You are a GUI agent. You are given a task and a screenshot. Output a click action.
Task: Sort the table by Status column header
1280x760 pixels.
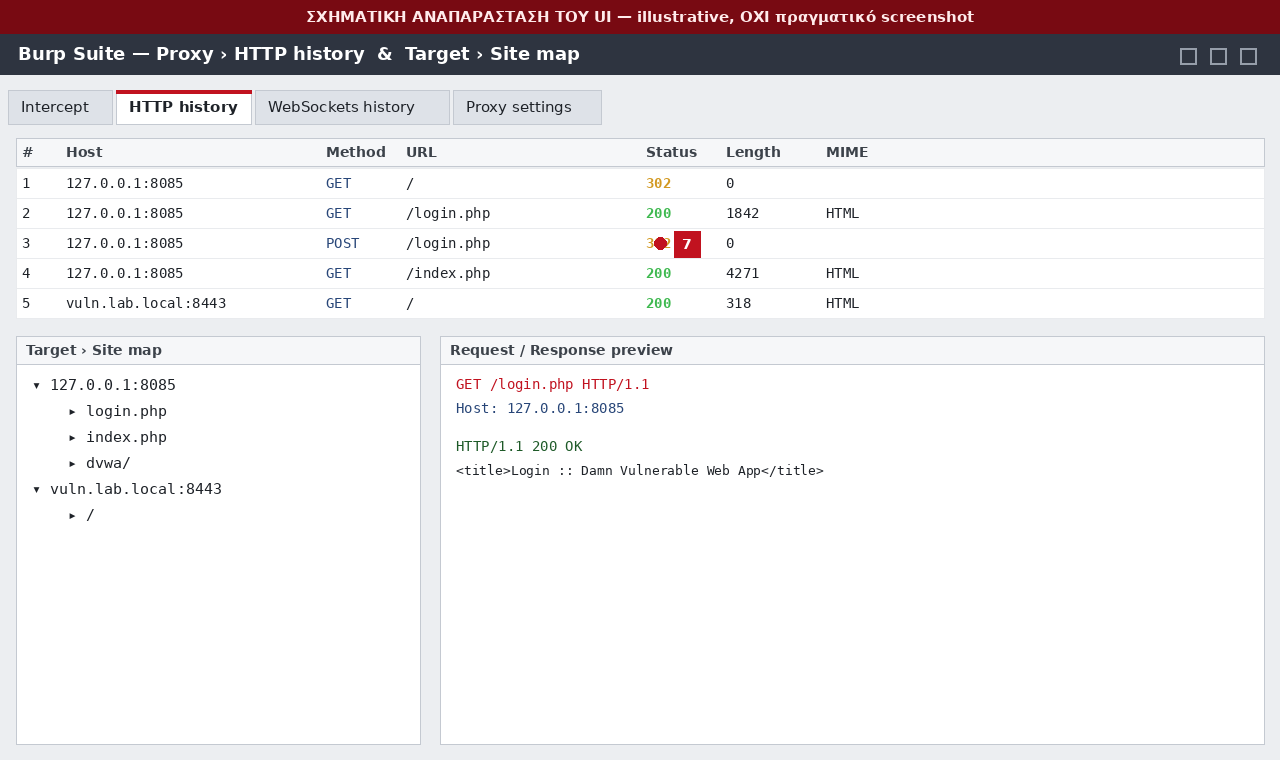coord(671,153)
